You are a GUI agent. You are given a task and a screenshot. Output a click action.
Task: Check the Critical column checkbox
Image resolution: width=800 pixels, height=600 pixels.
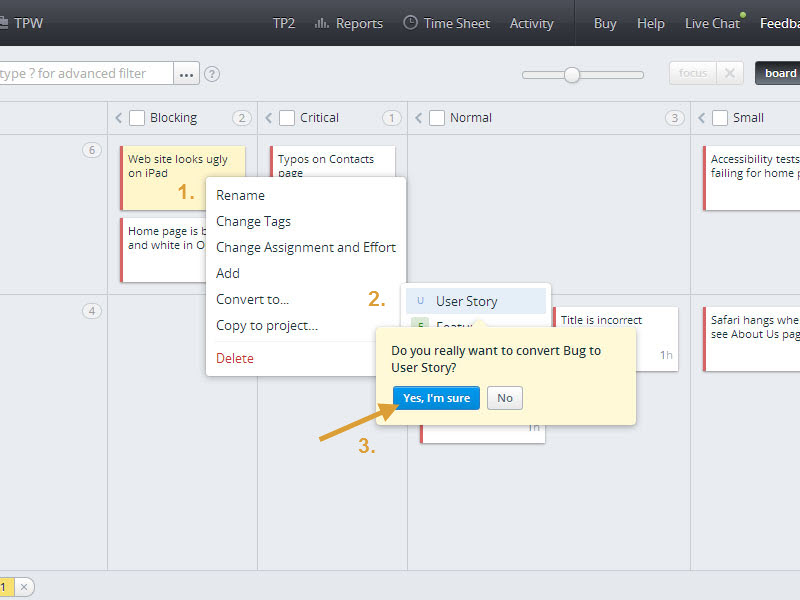(286, 117)
